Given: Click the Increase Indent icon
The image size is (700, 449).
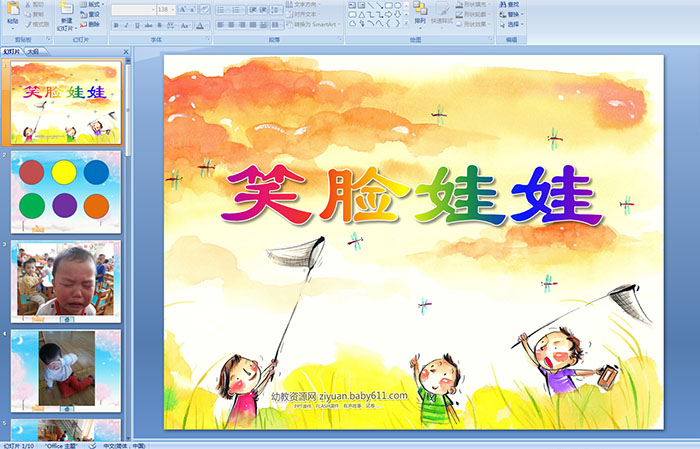Looking at the screenshot, I should [x=263, y=10].
